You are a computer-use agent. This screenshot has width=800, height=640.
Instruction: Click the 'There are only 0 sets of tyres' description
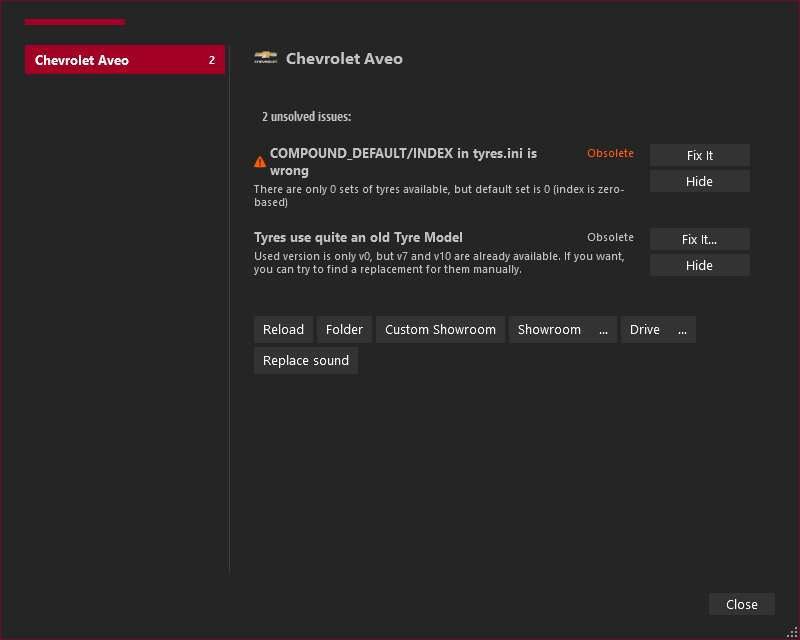click(x=439, y=195)
